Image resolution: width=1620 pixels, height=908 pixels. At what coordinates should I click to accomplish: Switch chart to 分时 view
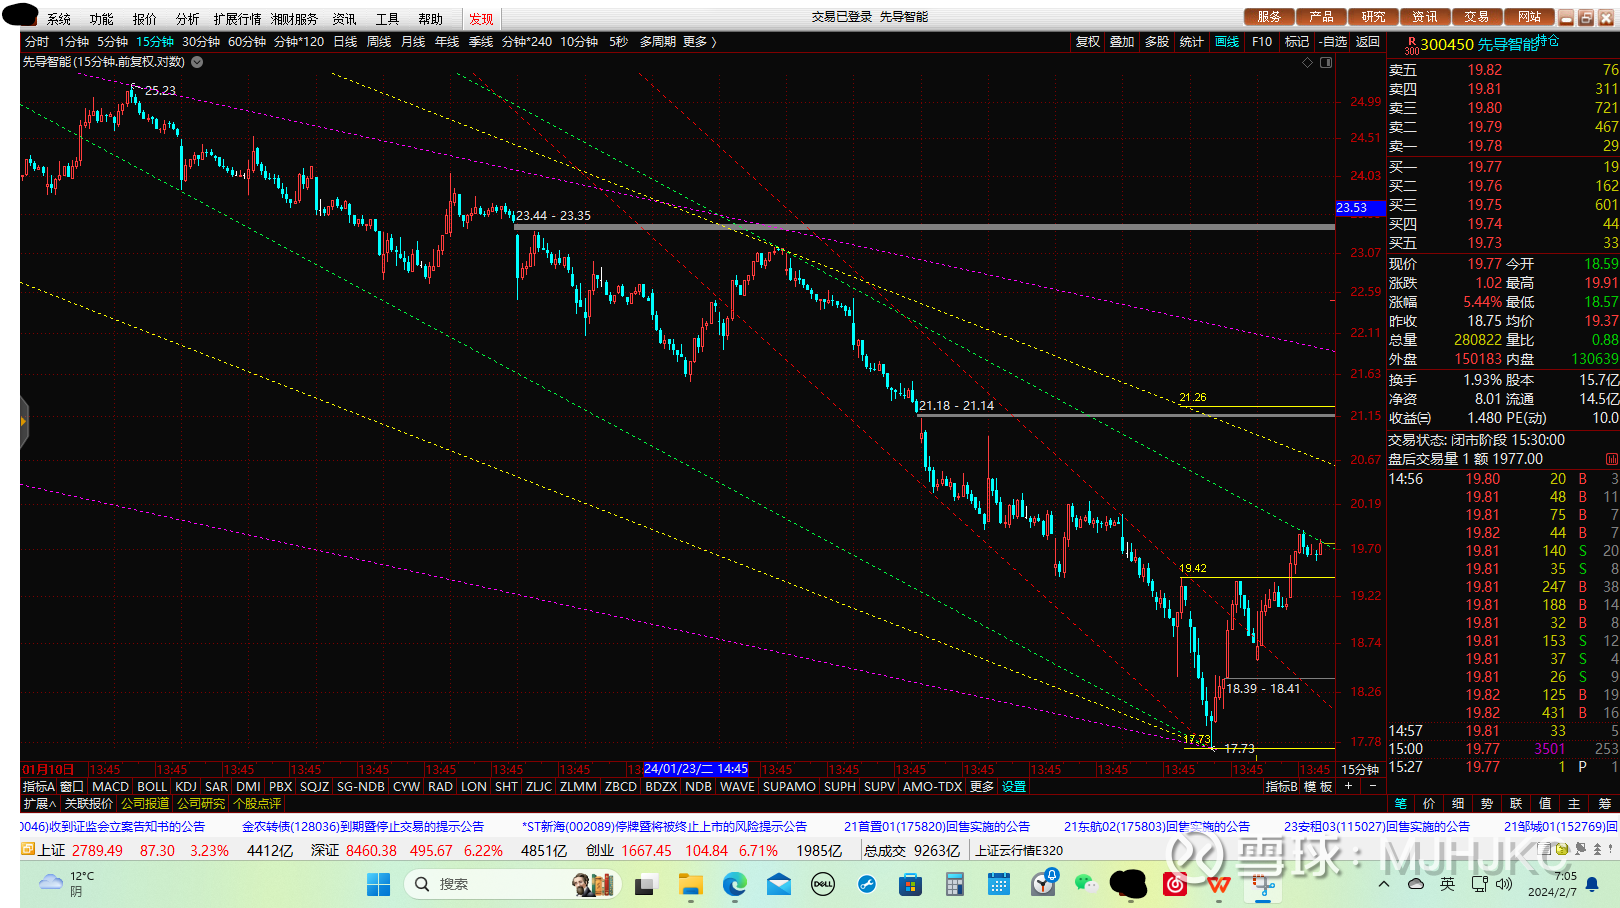(37, 42)
